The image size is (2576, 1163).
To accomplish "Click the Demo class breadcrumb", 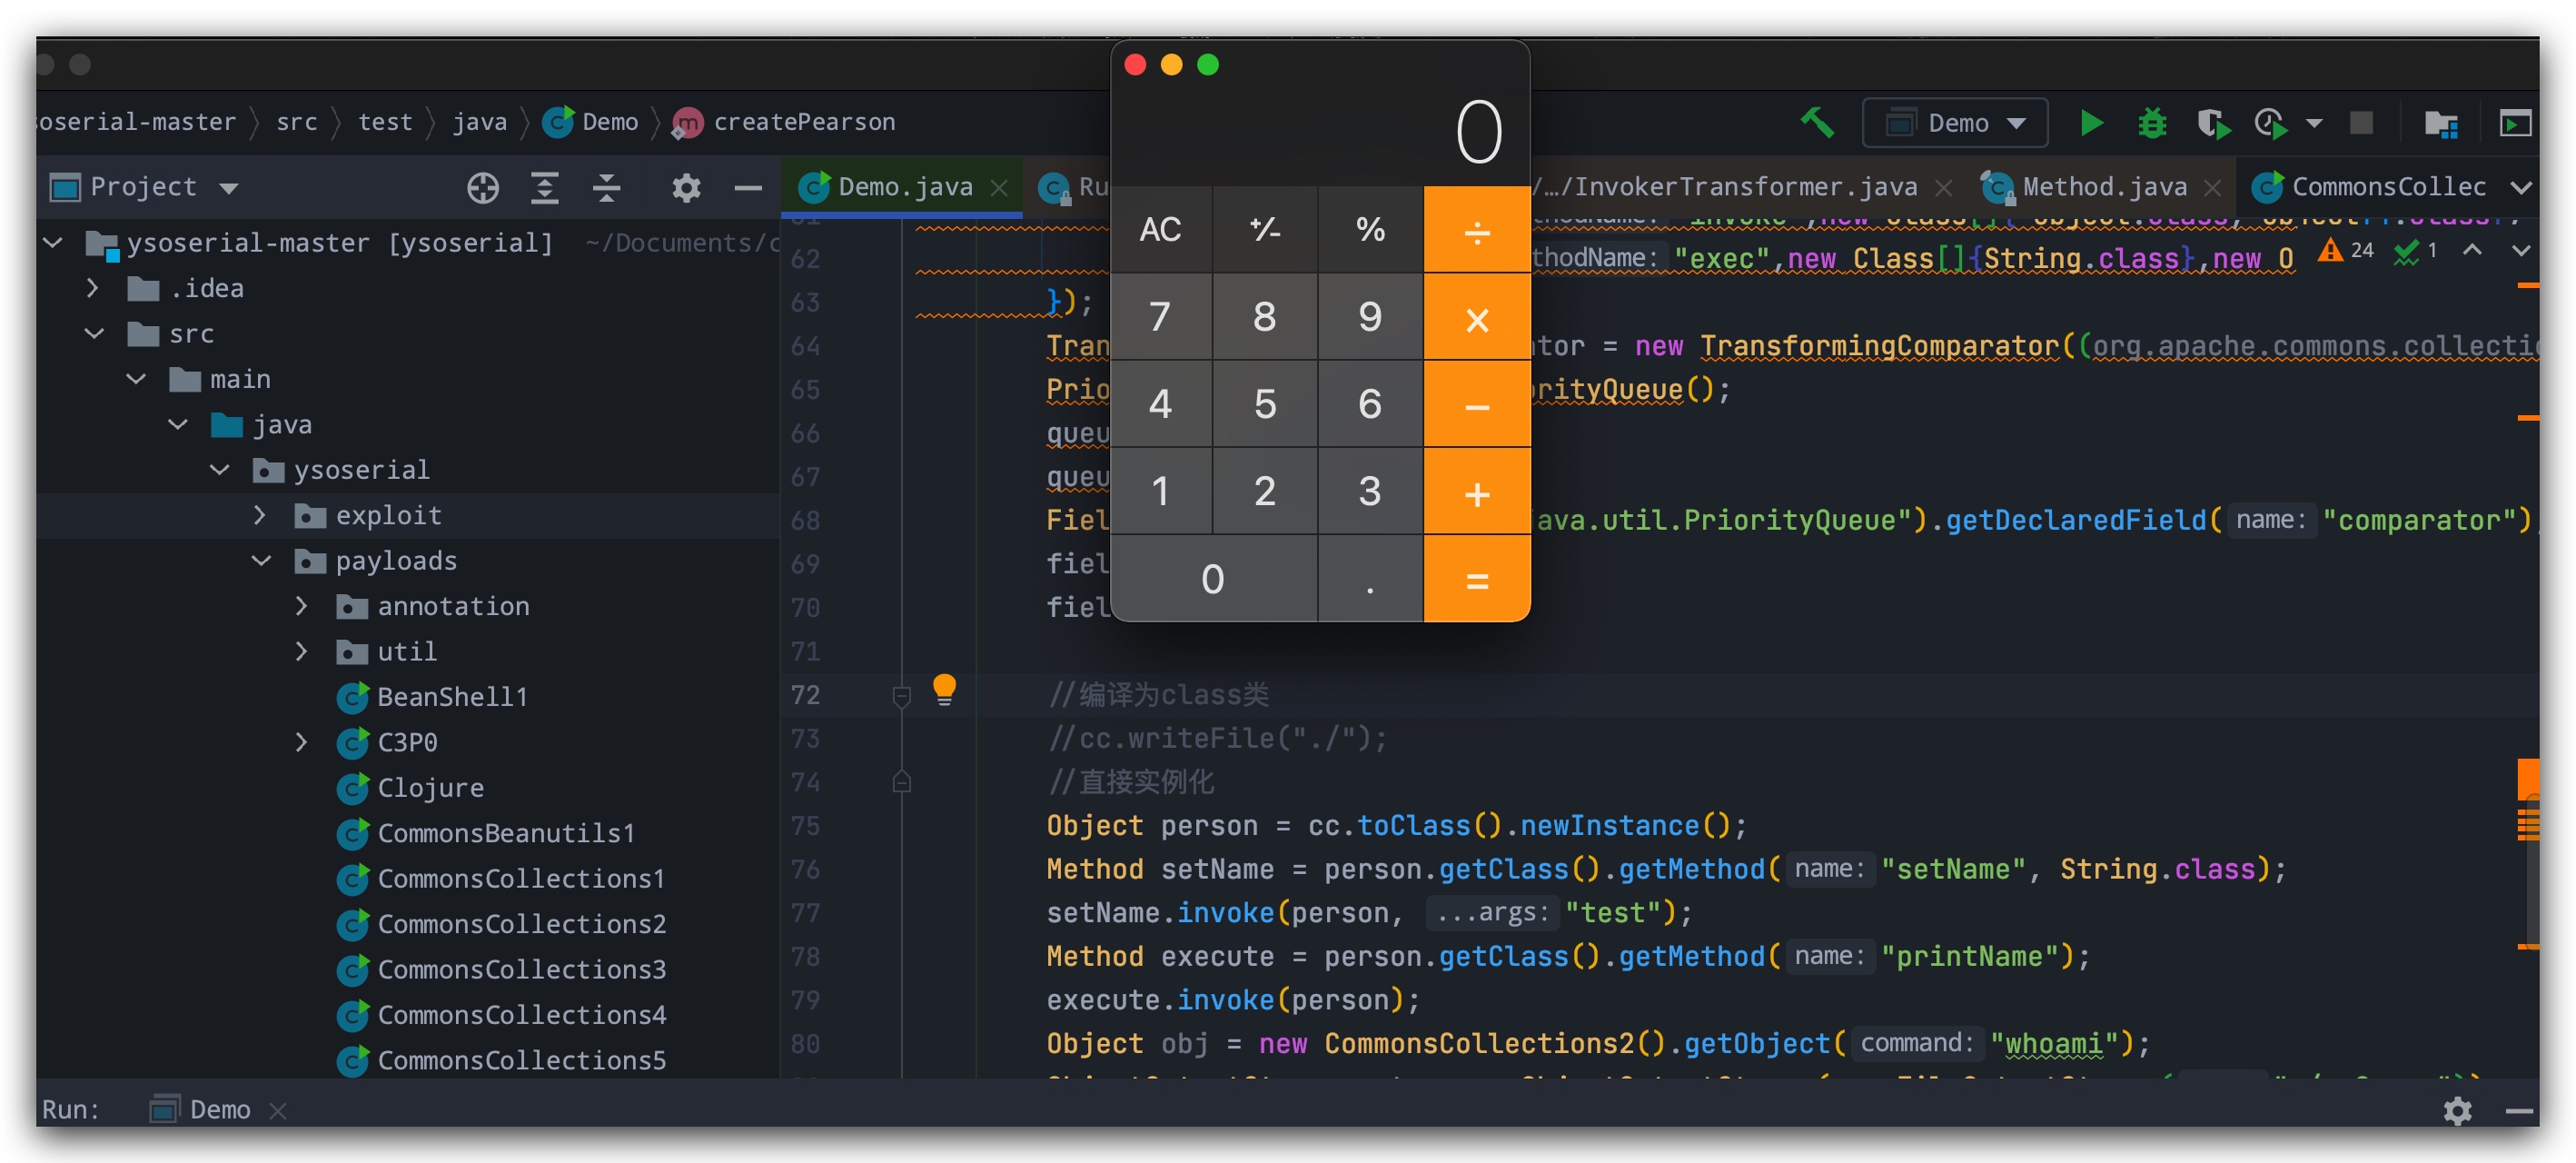I will click(x=591, y=122).
